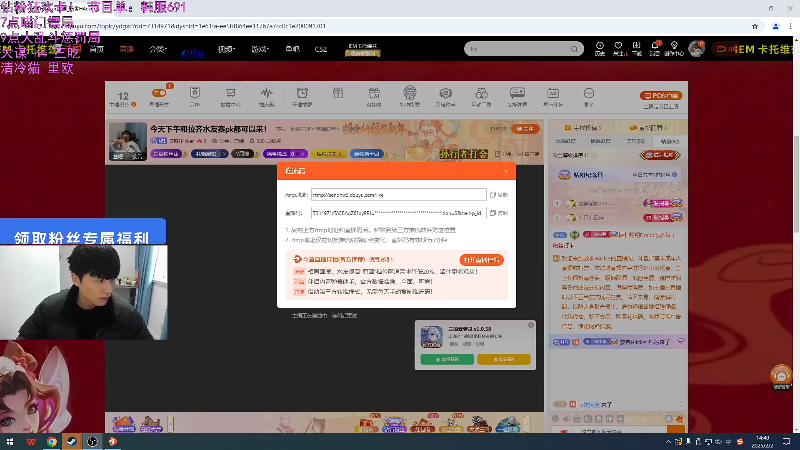Close the orange stream key dialog
The image size is (800, 450).
click(506, 171)
